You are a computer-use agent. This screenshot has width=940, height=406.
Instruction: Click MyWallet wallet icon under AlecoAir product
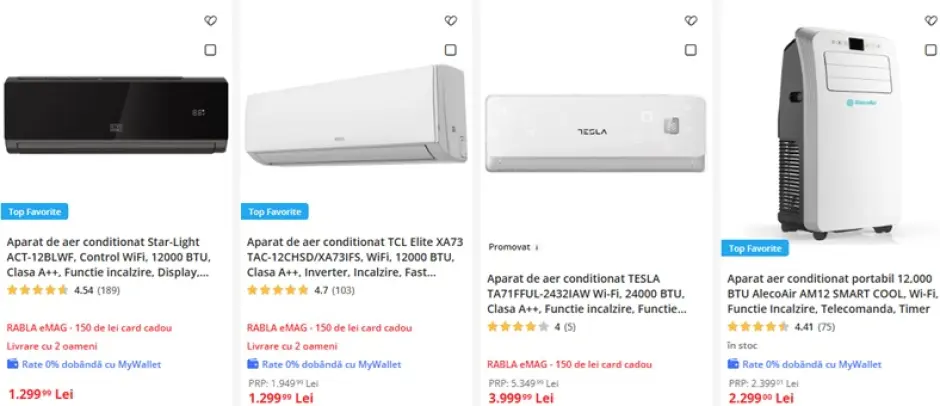(x=734, y=364)
